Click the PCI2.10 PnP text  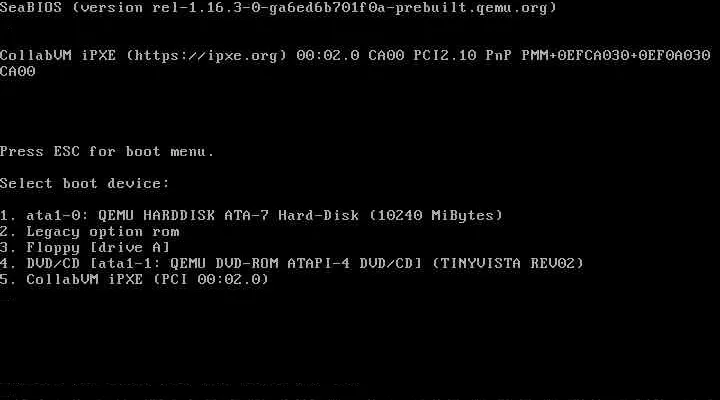point(462,56)
